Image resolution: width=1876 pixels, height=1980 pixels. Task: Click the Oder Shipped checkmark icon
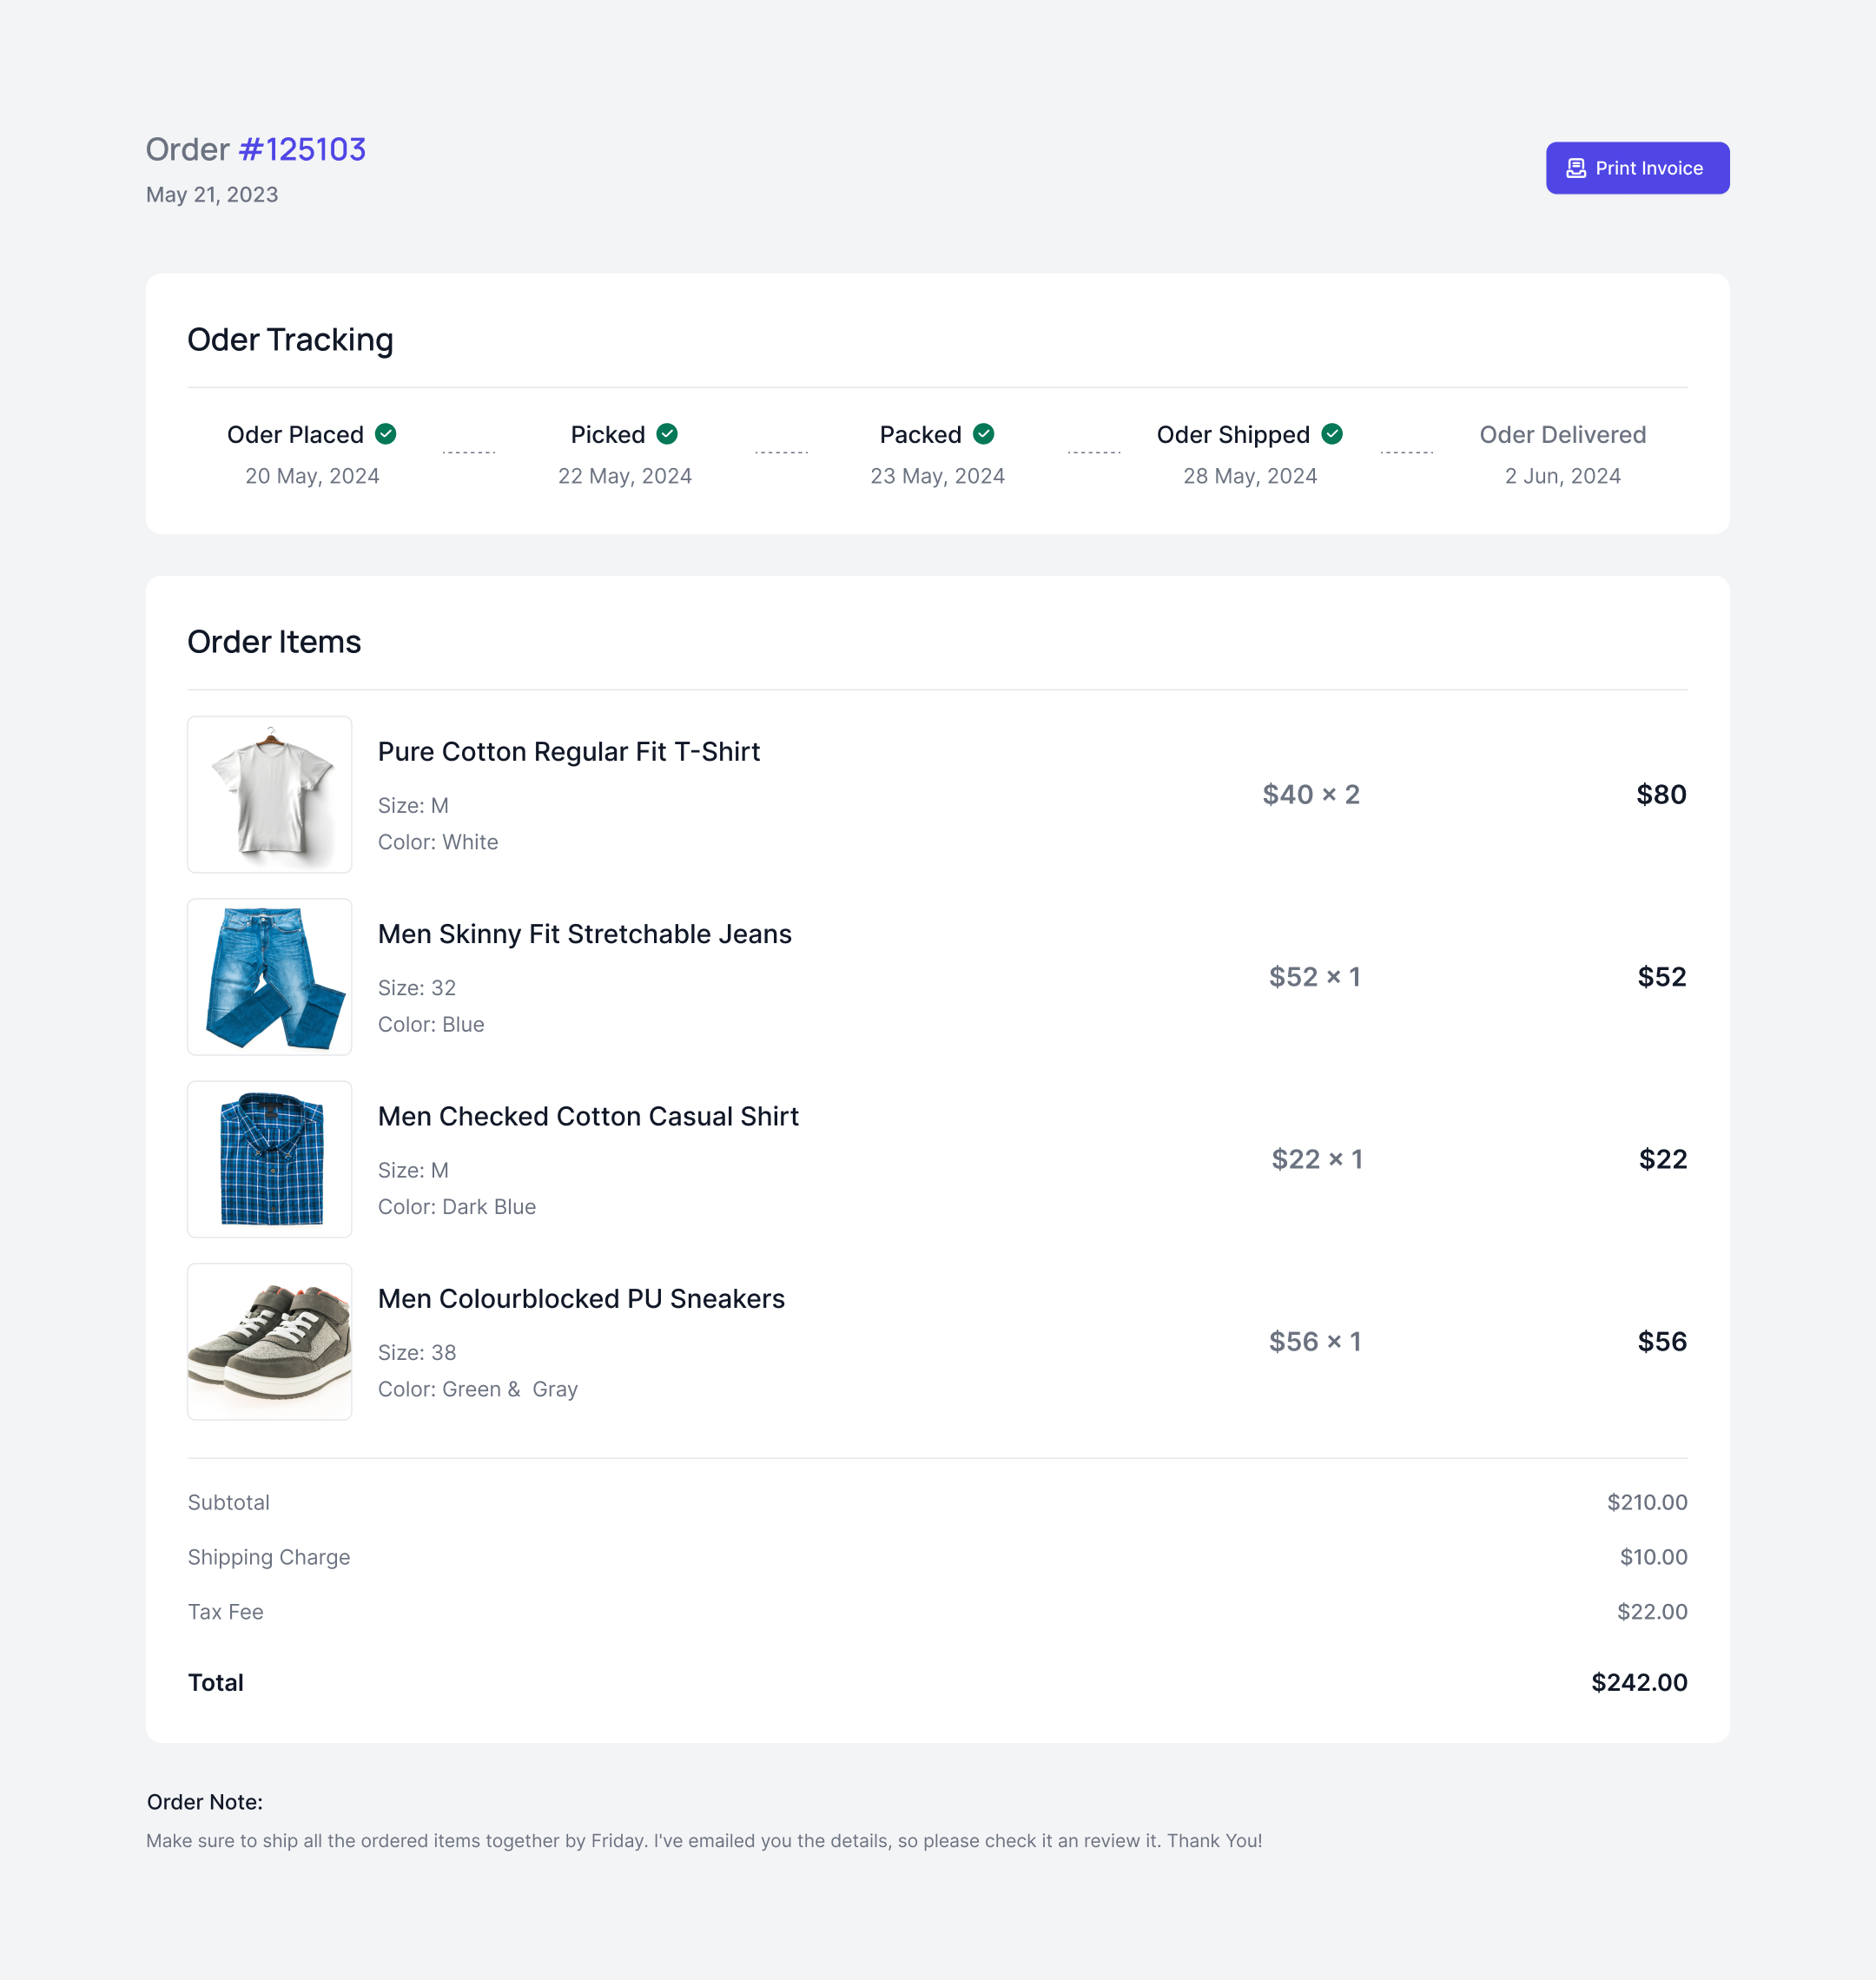(1332, 434)
